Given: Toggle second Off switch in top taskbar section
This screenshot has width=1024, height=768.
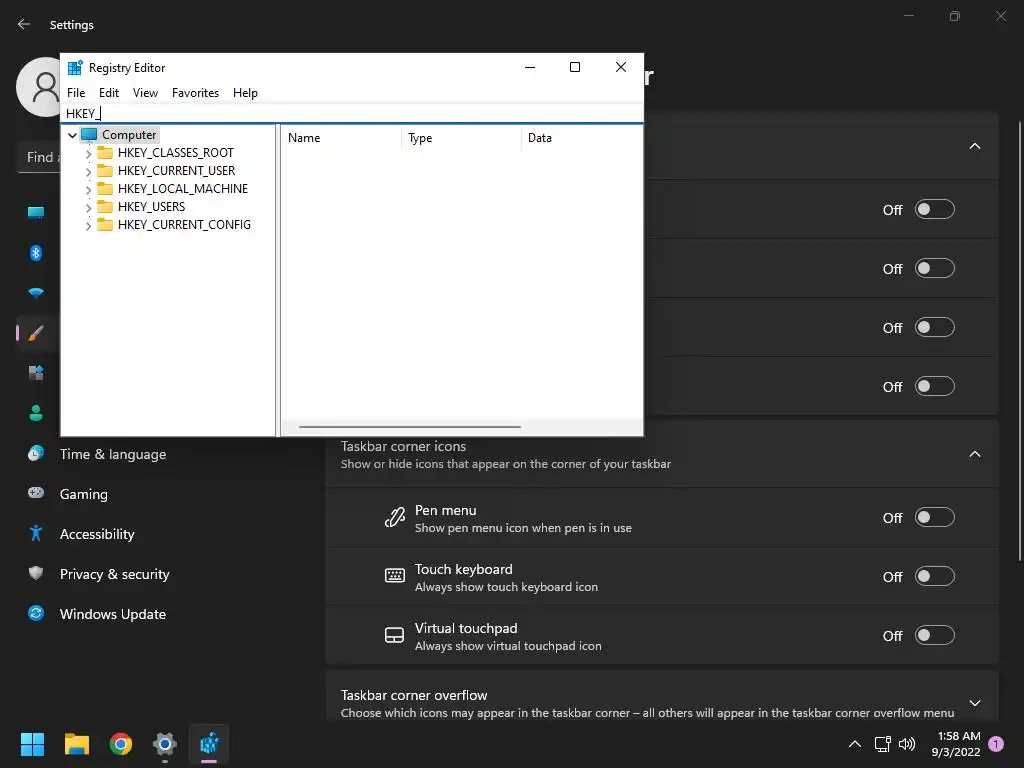Looking at the screenshot, I should (934, 268).
